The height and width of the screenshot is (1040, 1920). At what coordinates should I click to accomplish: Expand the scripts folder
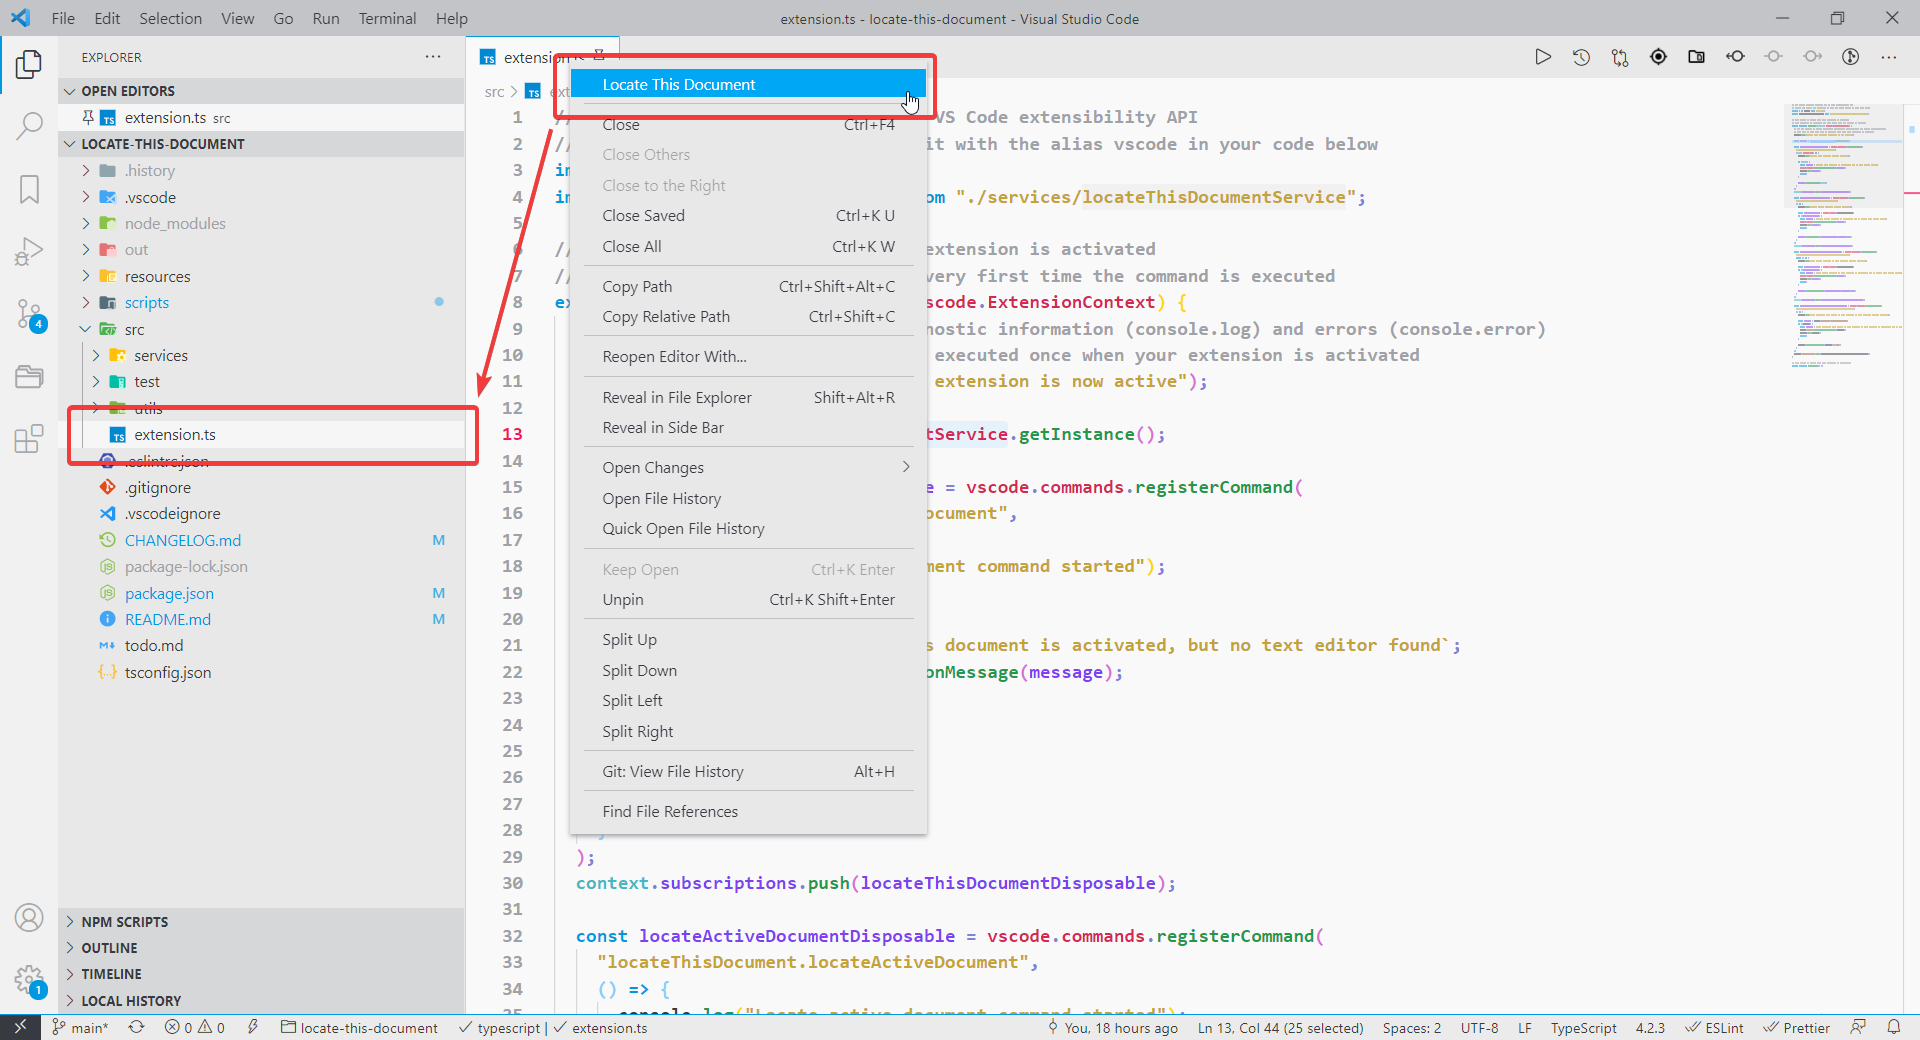262,302
